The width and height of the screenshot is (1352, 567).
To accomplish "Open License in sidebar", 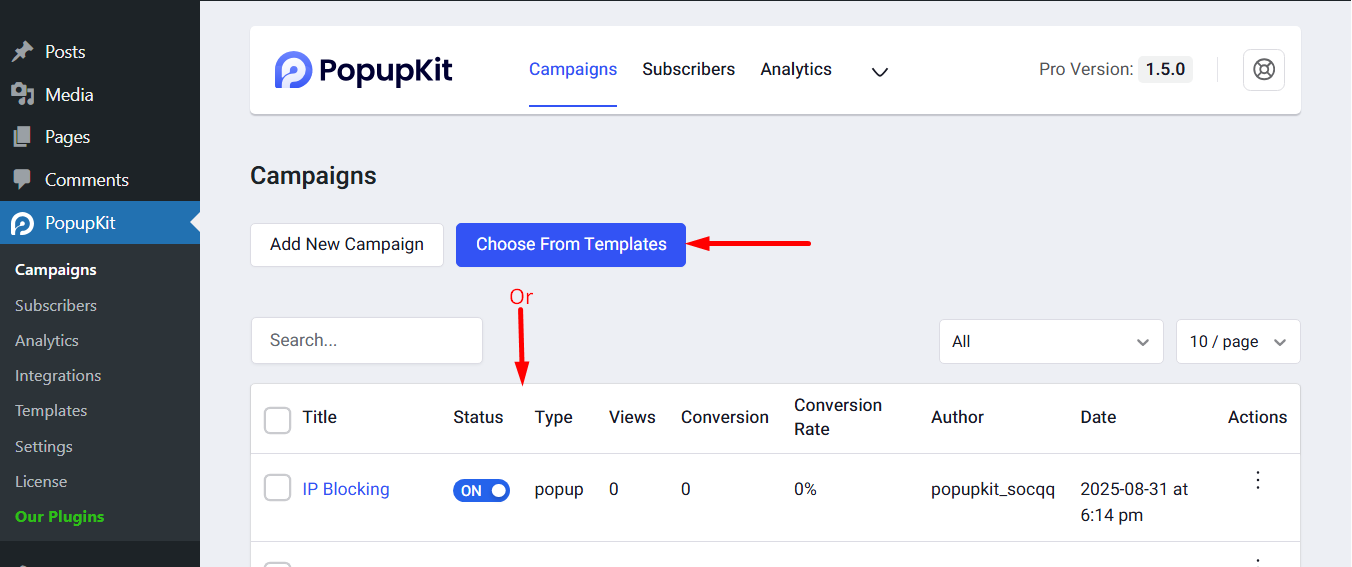I will [x=41, y=481].
